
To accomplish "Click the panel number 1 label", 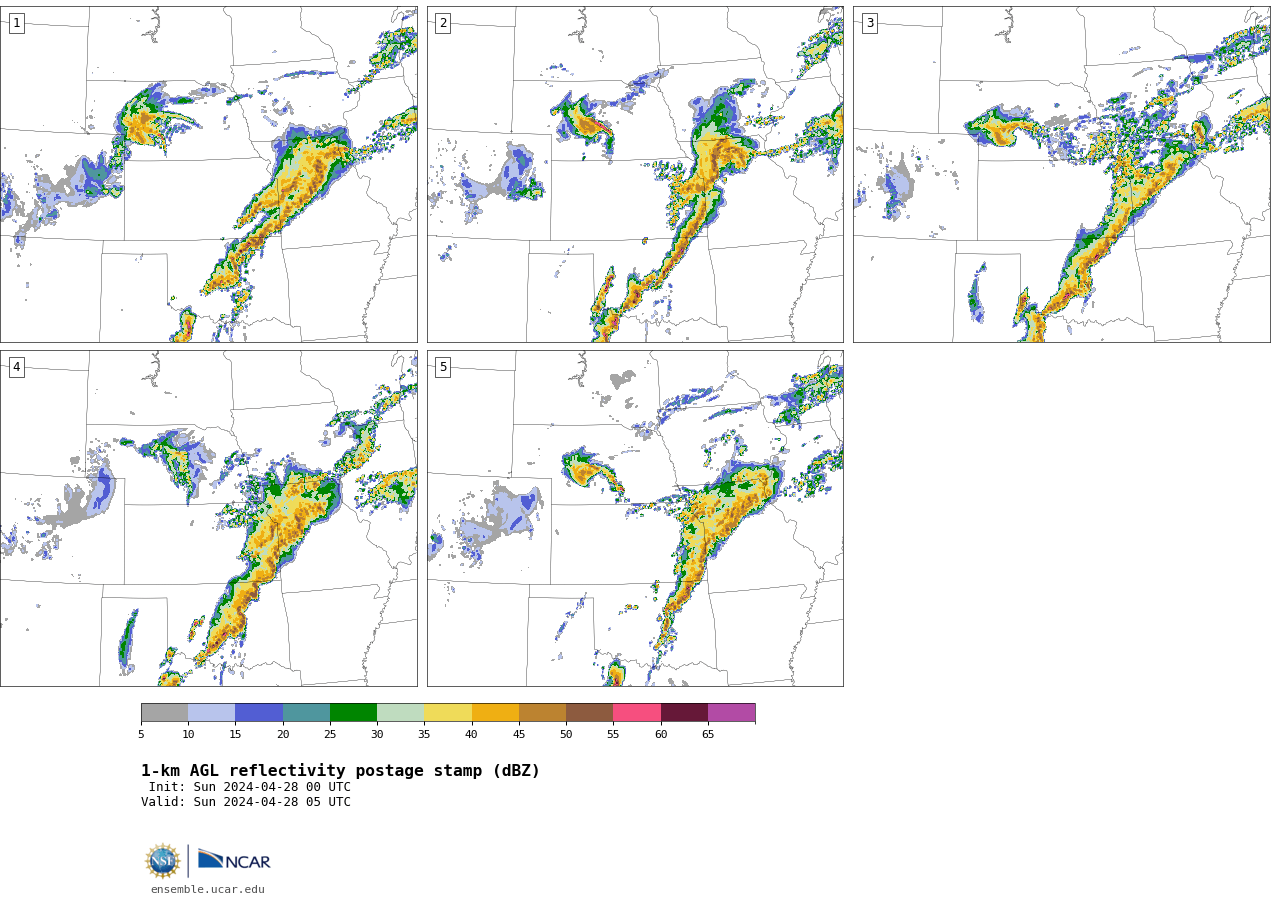I will point(16,23).
